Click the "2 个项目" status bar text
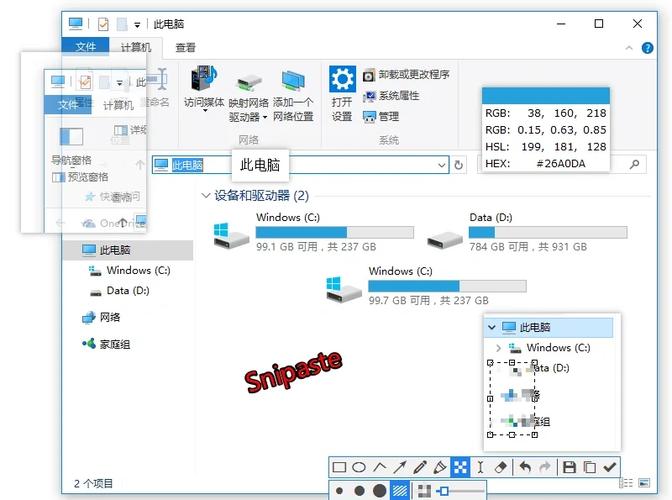Image resolution: width=672 pixels, height=500 pixels. (x=93, y=483)
